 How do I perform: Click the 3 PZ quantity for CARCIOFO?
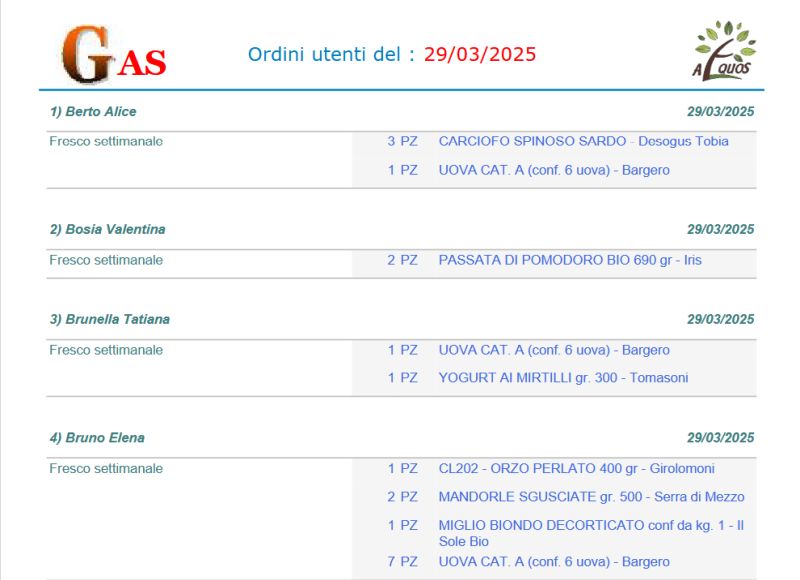[x=402, y=141]
